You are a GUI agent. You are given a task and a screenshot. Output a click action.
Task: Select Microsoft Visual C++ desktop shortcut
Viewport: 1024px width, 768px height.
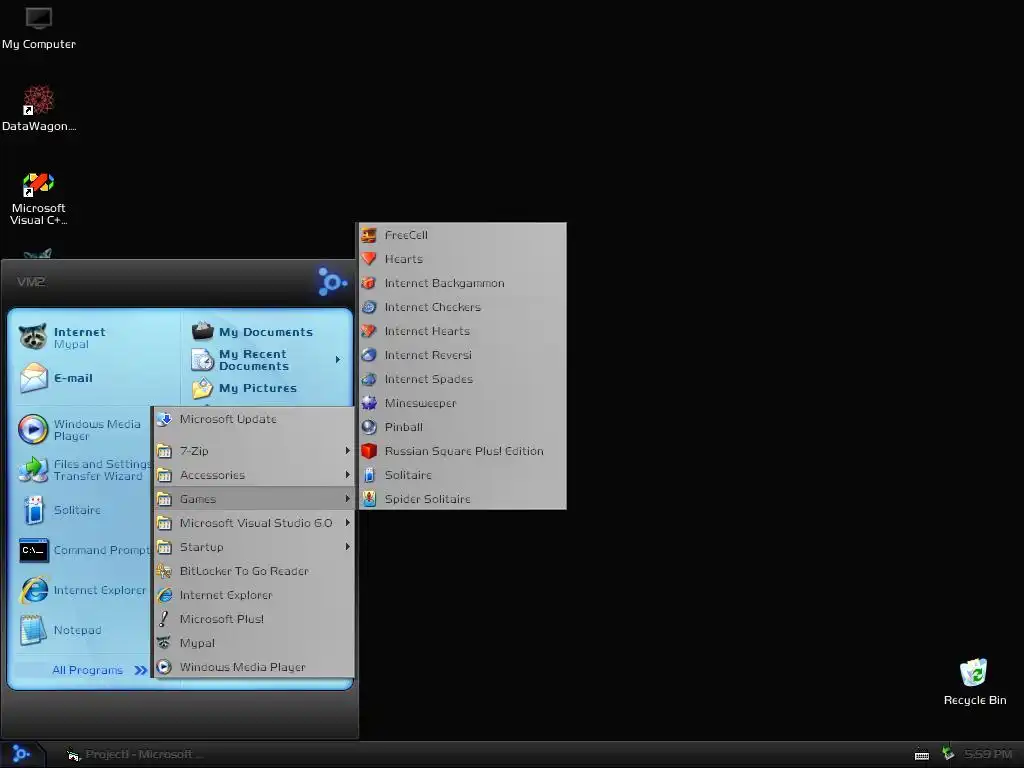39,199
